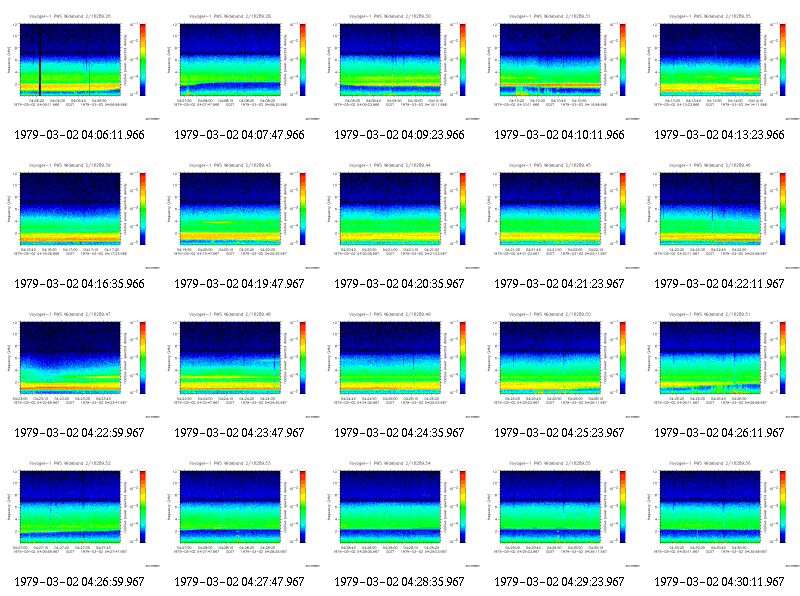Screen dimensions: 800x596
Task: Click the caption 1979-03-02 04:07:47.966
Action: point(239,135)
